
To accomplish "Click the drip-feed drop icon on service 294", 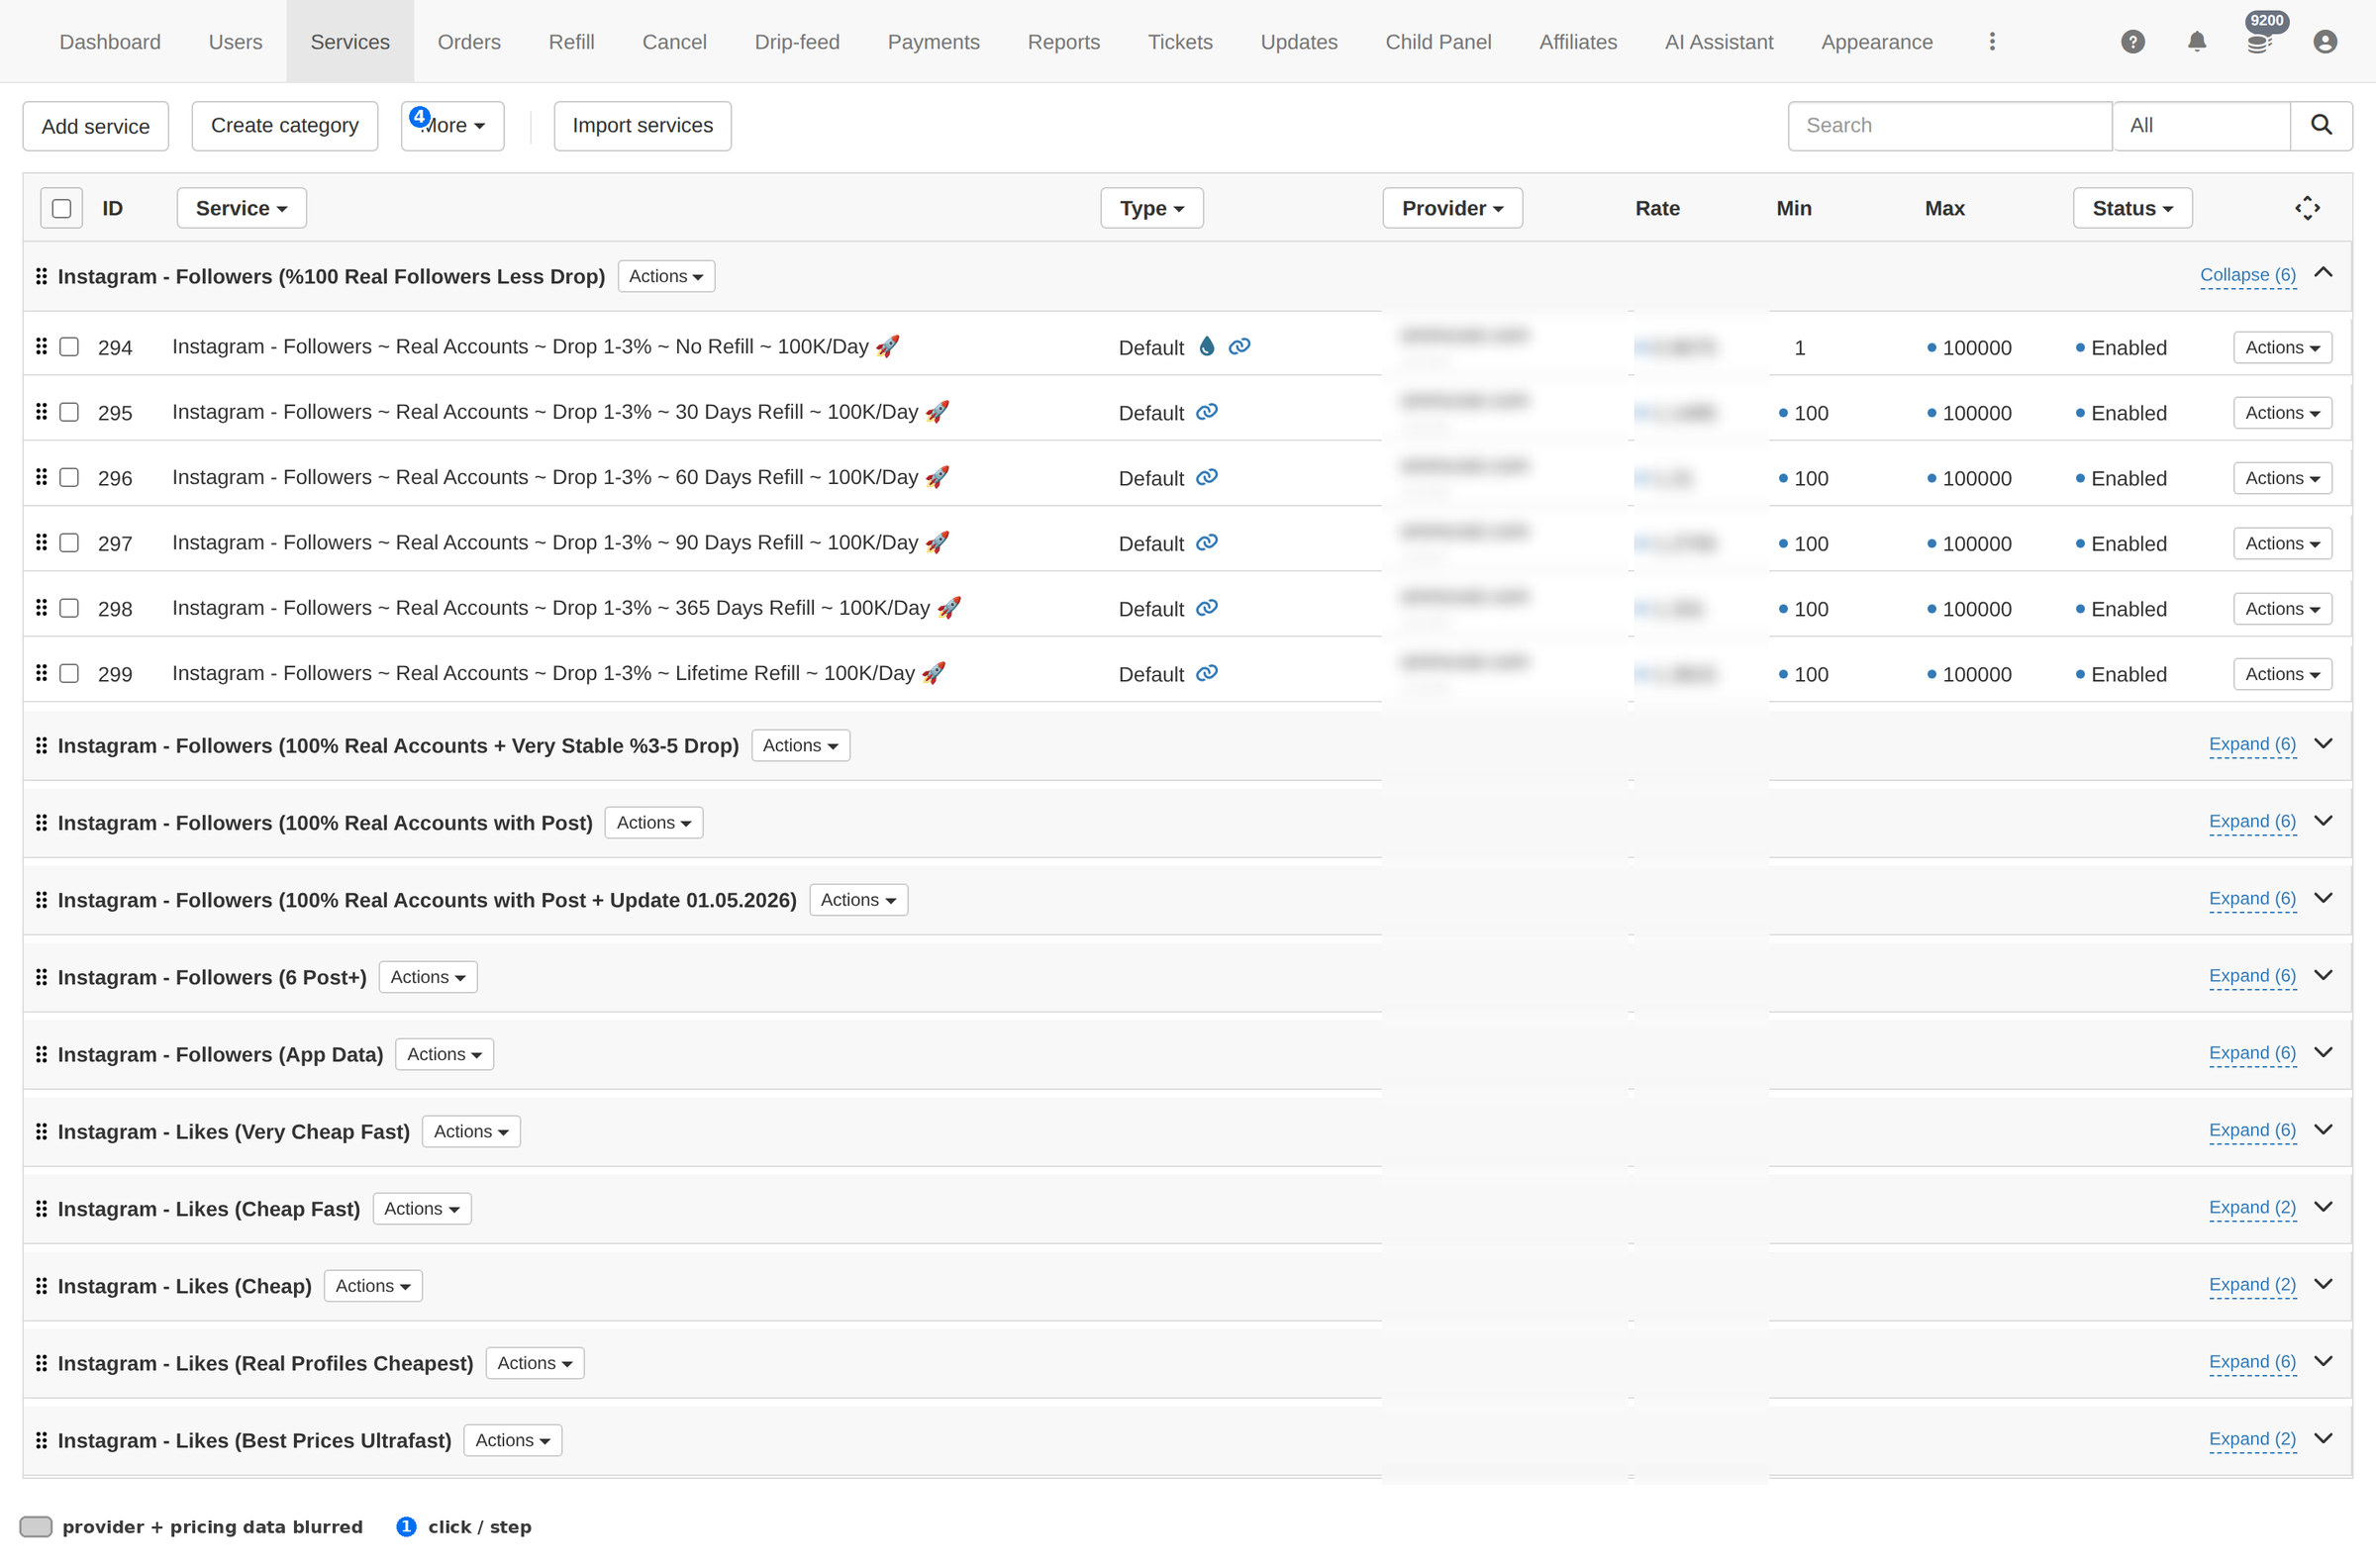I will coord(1207,346).
